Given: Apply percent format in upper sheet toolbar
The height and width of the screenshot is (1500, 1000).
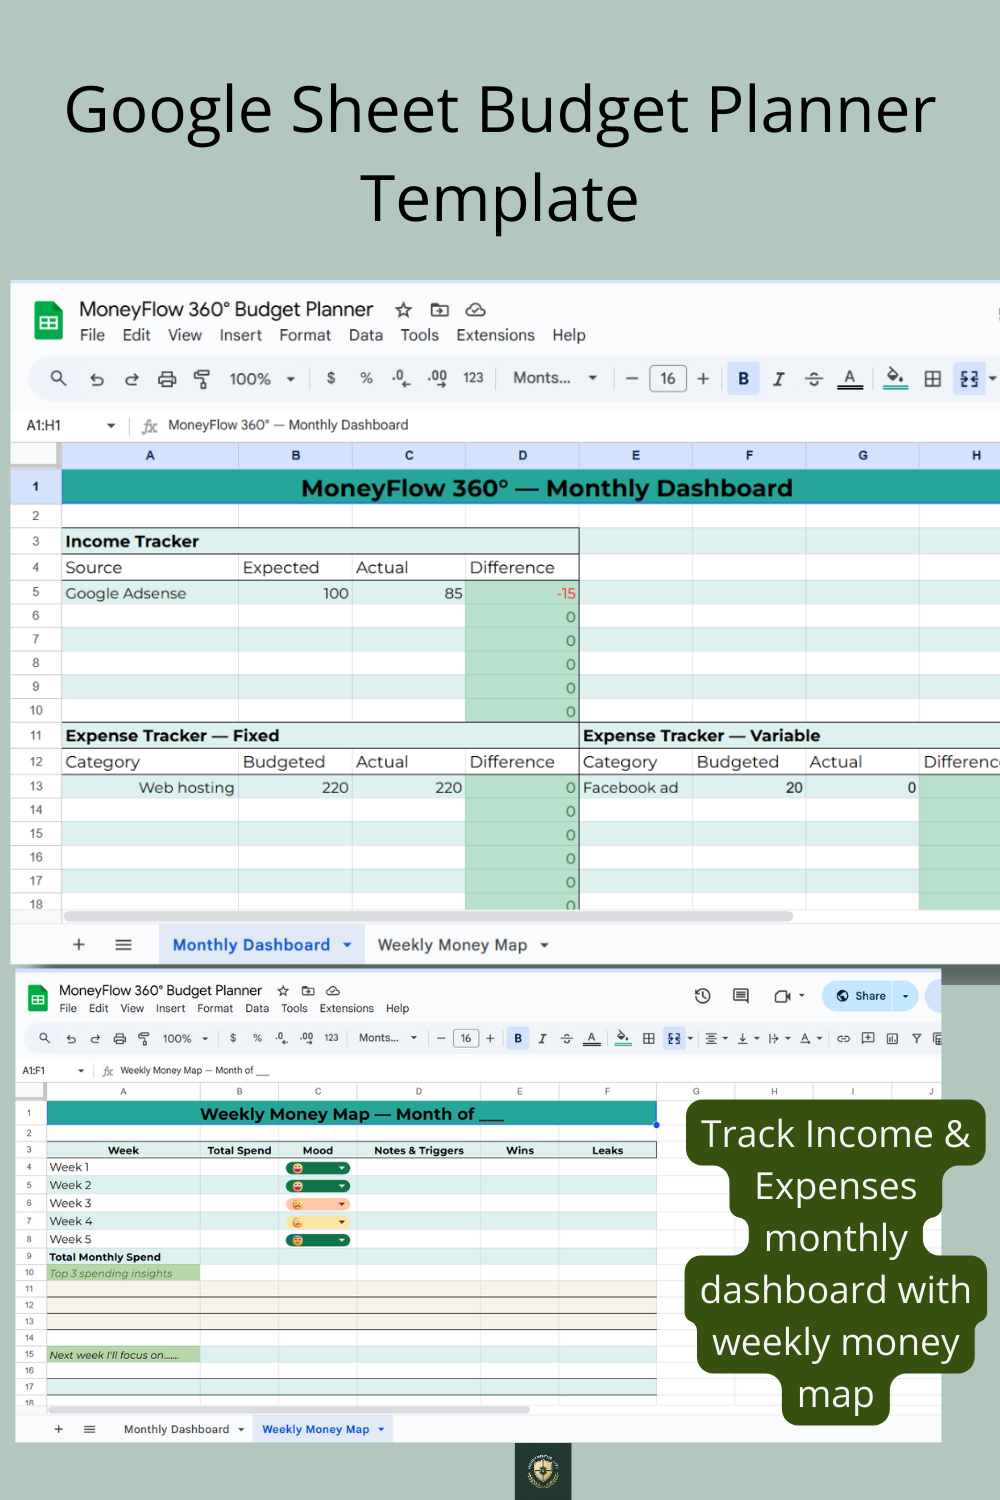Looking at the screenshot, I should coord(367,378).
